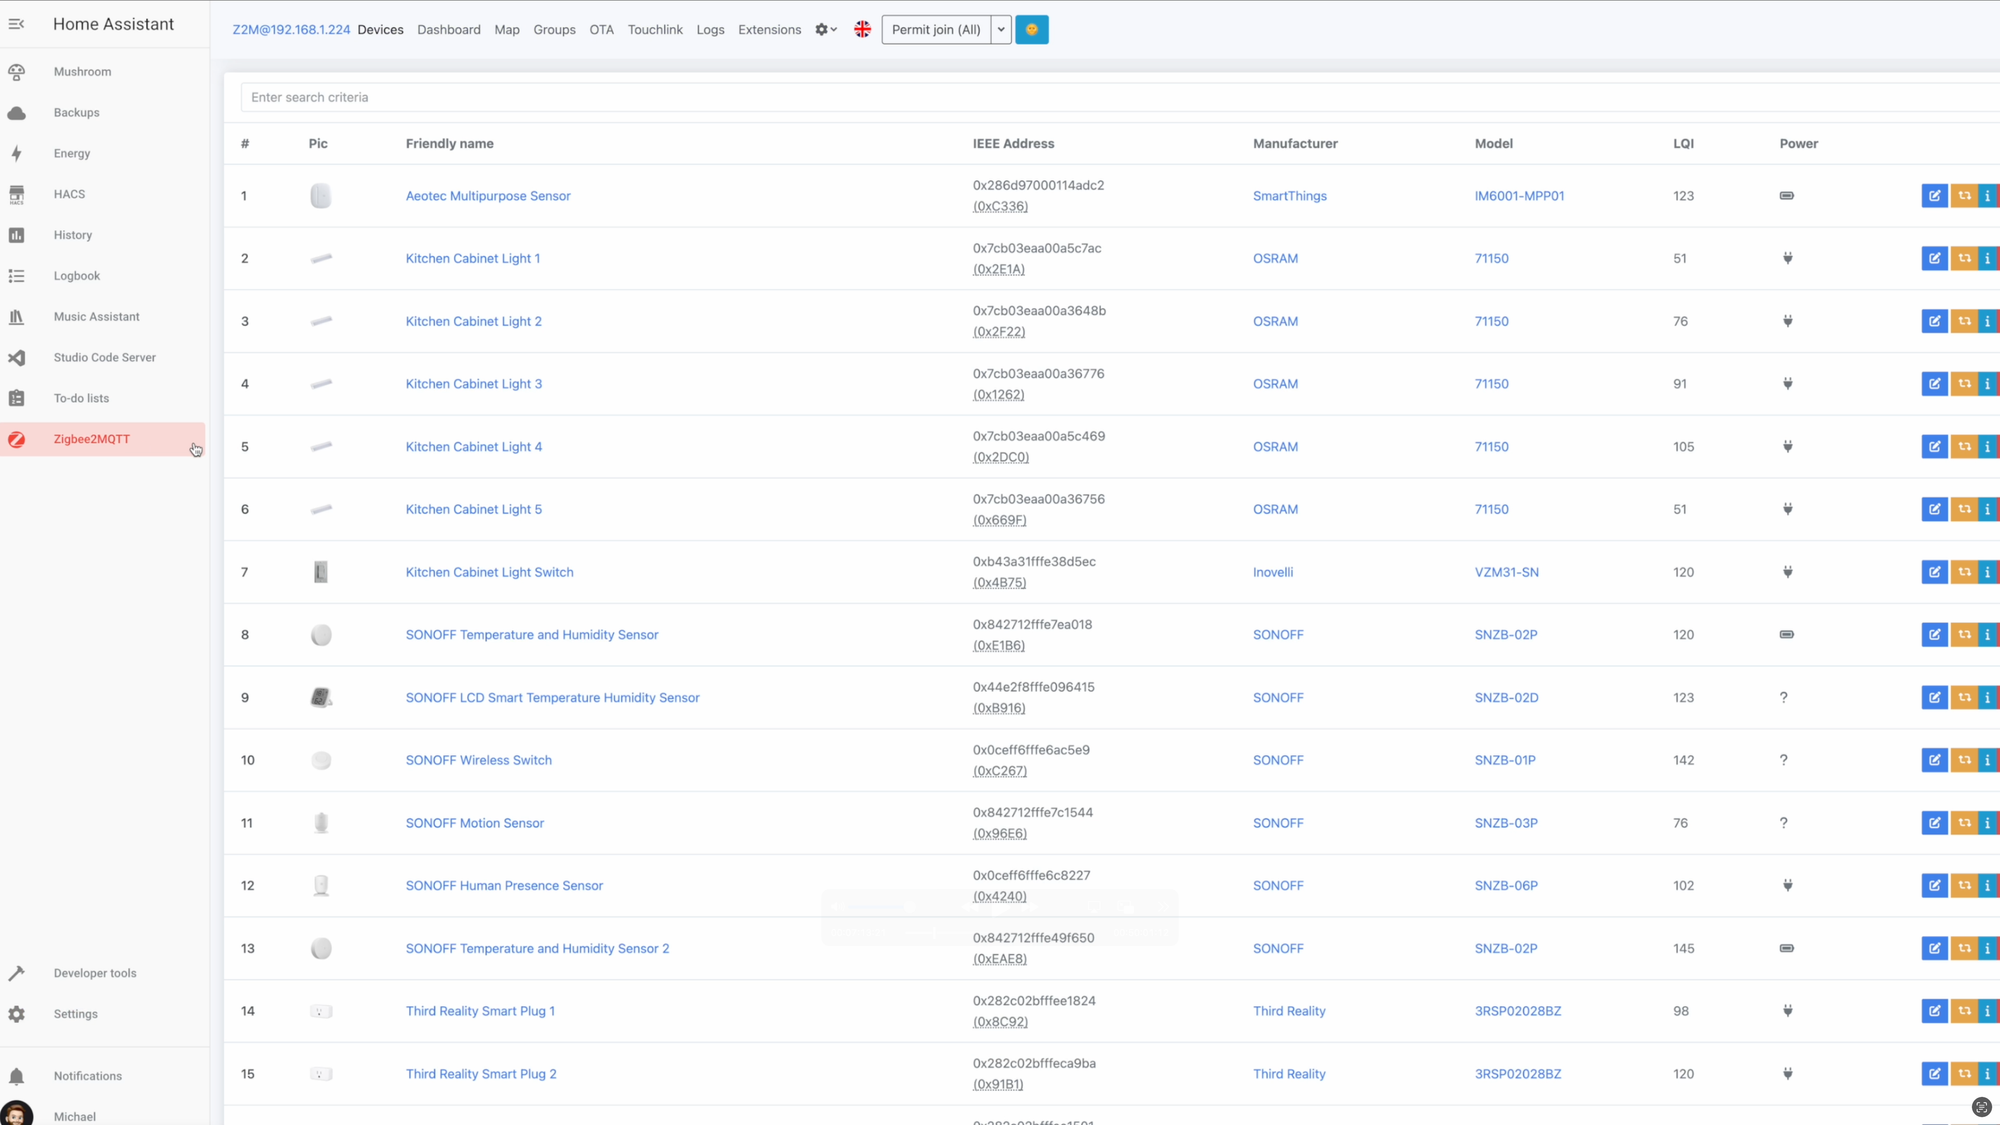Open the Inovelli manufacturer link
2000x1125 pixels.
coord(1273,572)
